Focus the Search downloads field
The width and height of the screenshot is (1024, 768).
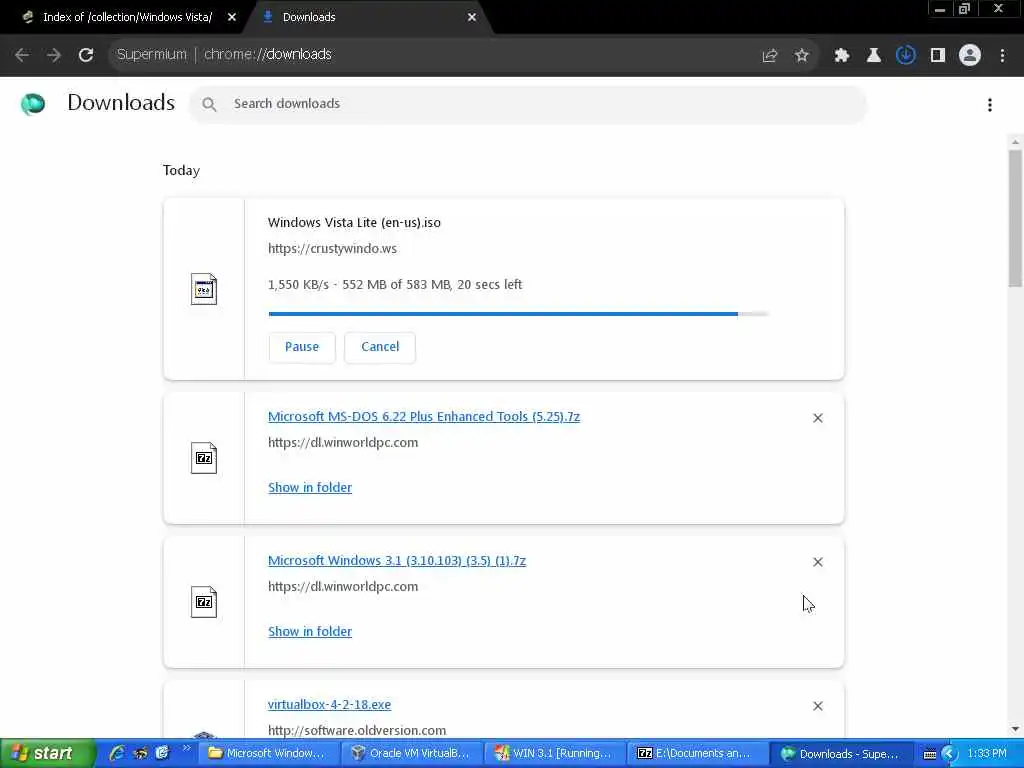pyautogui.click(x=528, y=104)
